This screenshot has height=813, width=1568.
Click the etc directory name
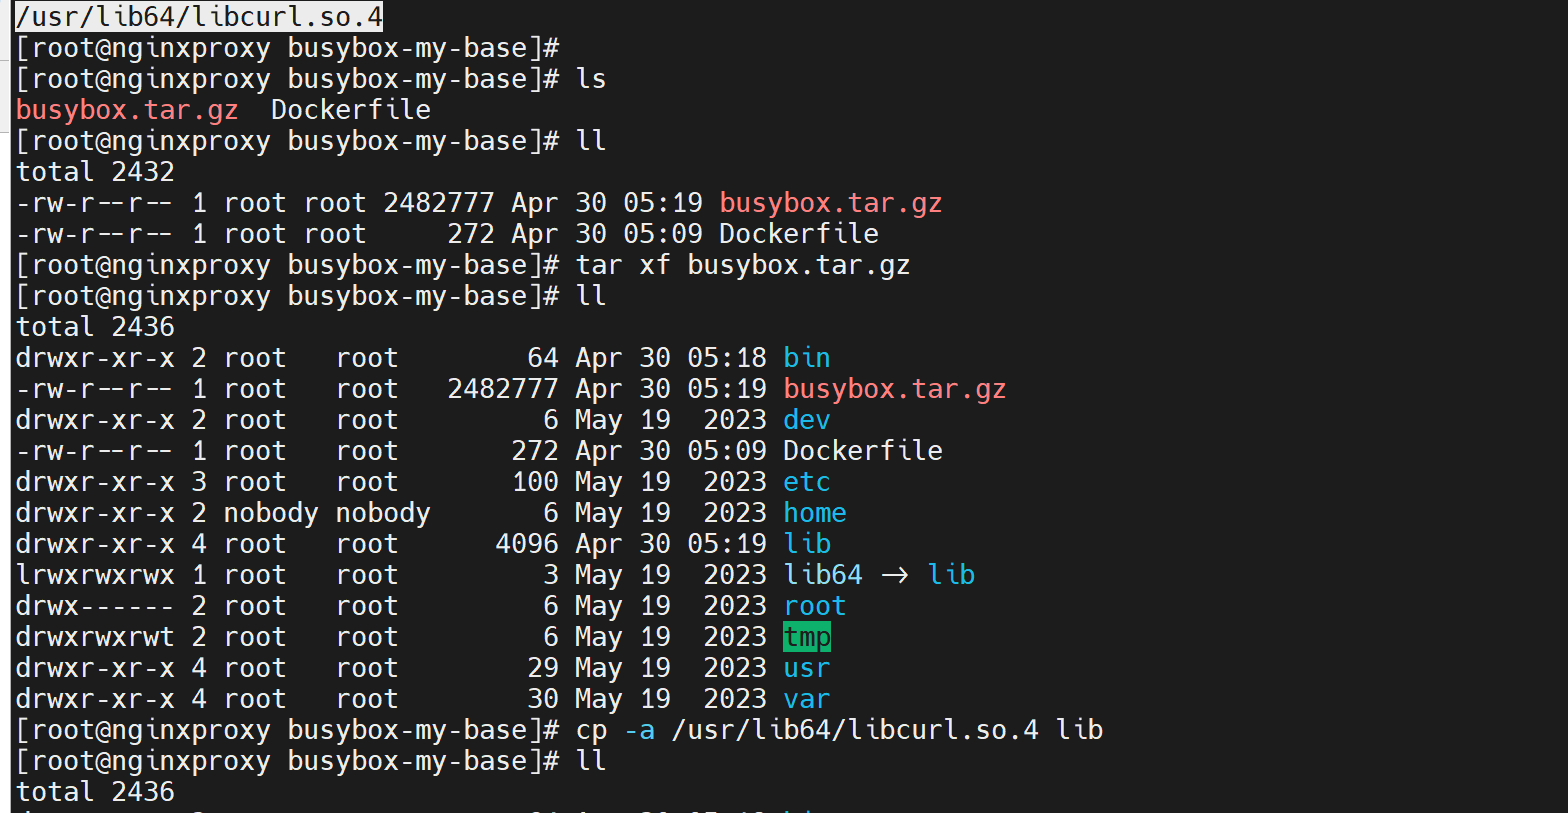(806, 482)
